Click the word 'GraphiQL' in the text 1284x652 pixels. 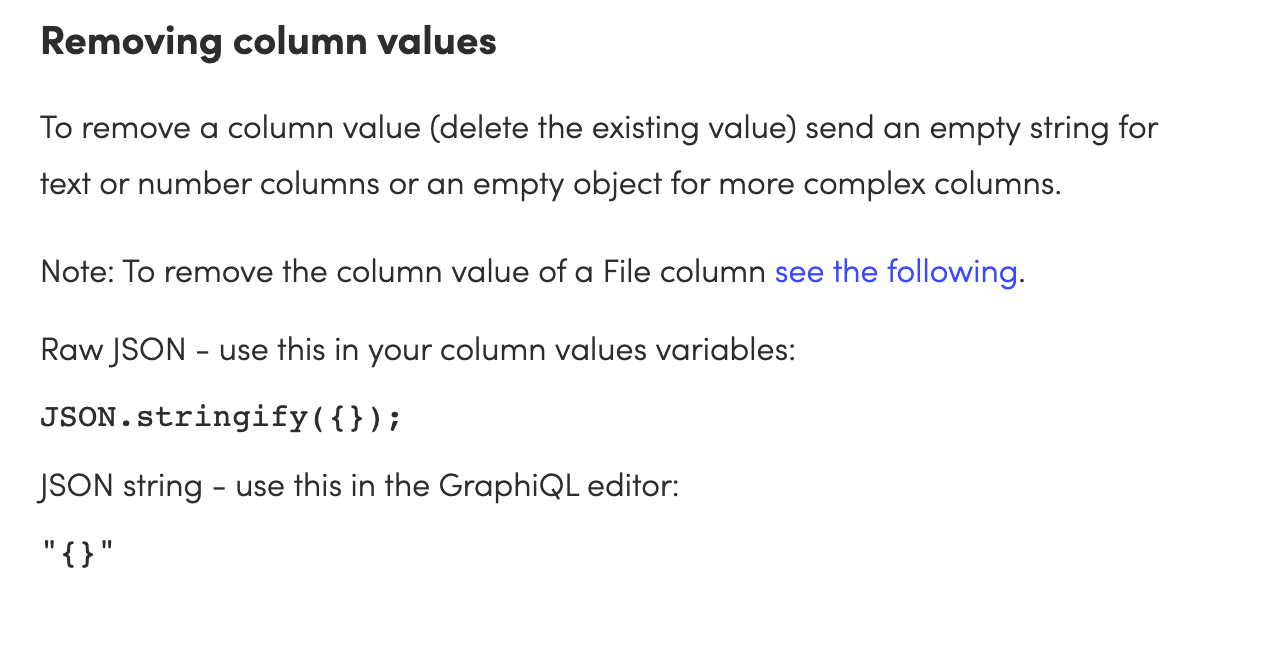(509, 486)
